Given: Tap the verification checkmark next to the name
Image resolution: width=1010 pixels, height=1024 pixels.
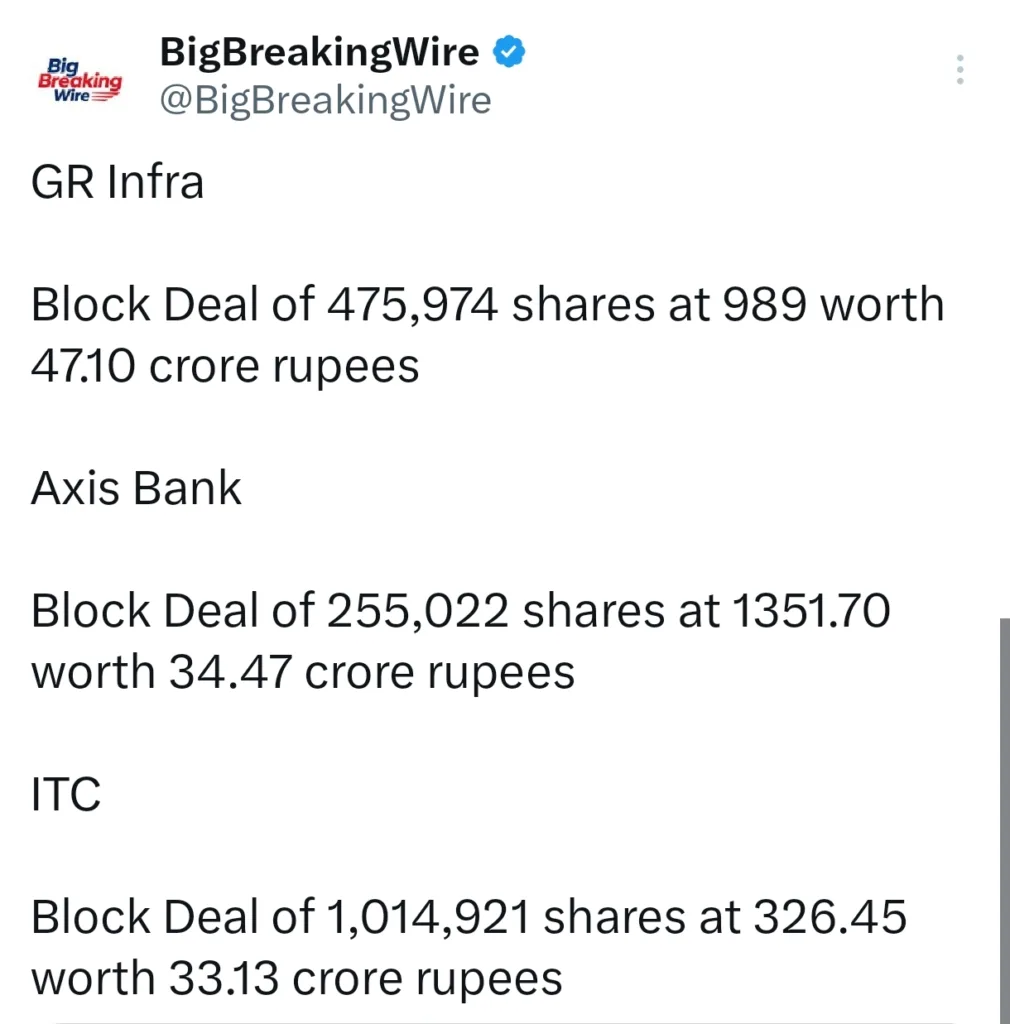Looking at the screenshot, I should 509,50.
